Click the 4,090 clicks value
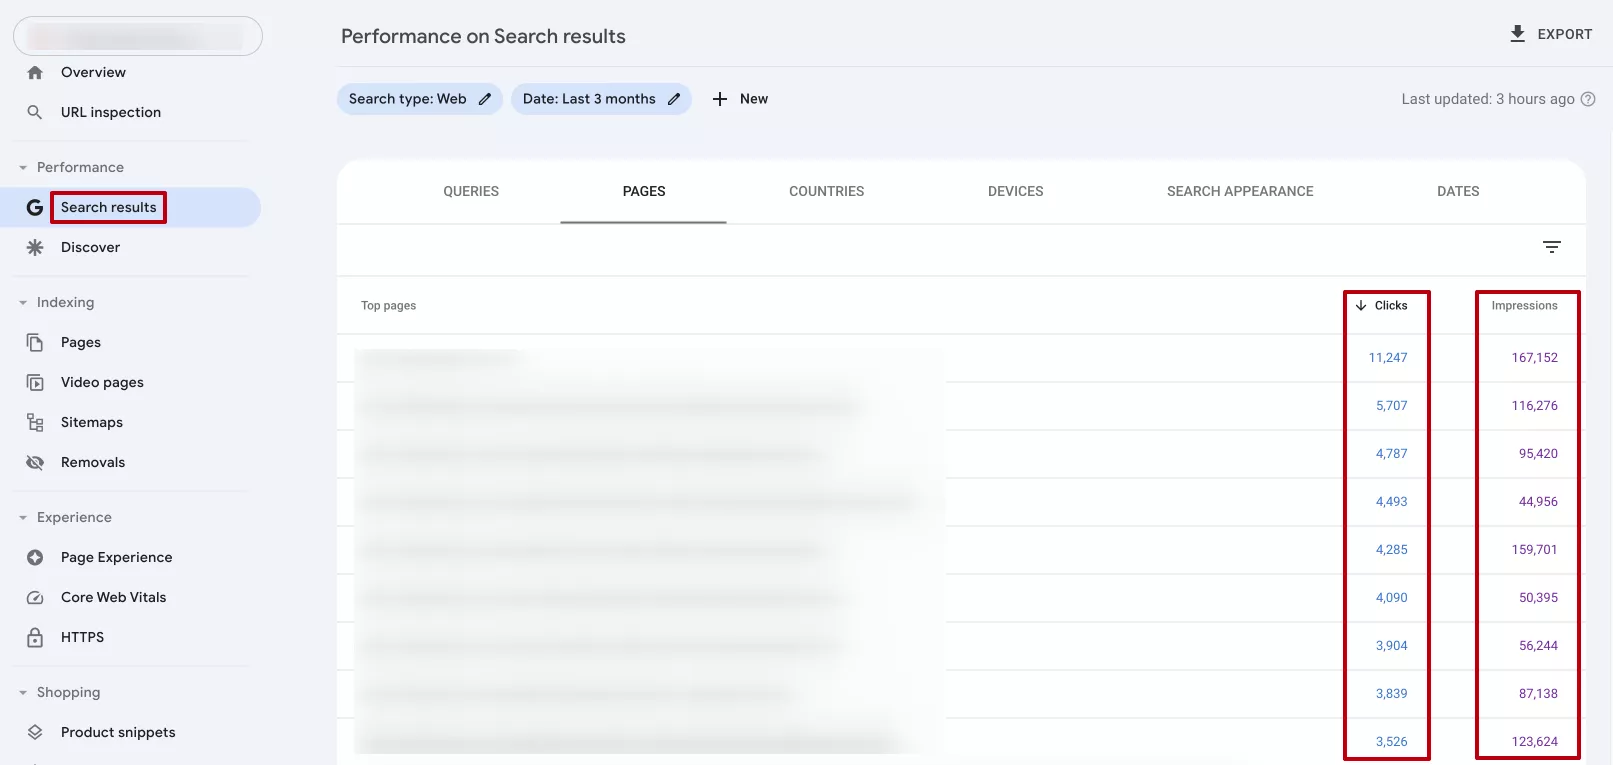 pos(1391,598)
